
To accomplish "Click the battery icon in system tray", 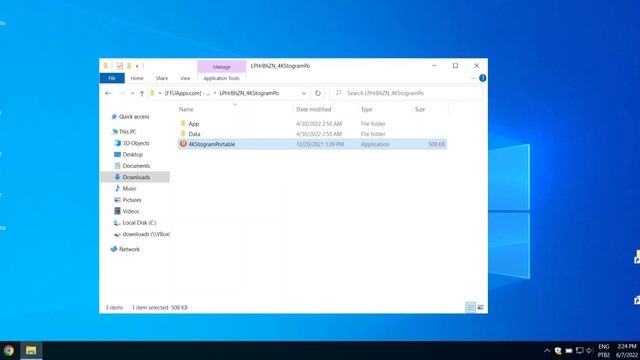I will (x=569, y=351).
